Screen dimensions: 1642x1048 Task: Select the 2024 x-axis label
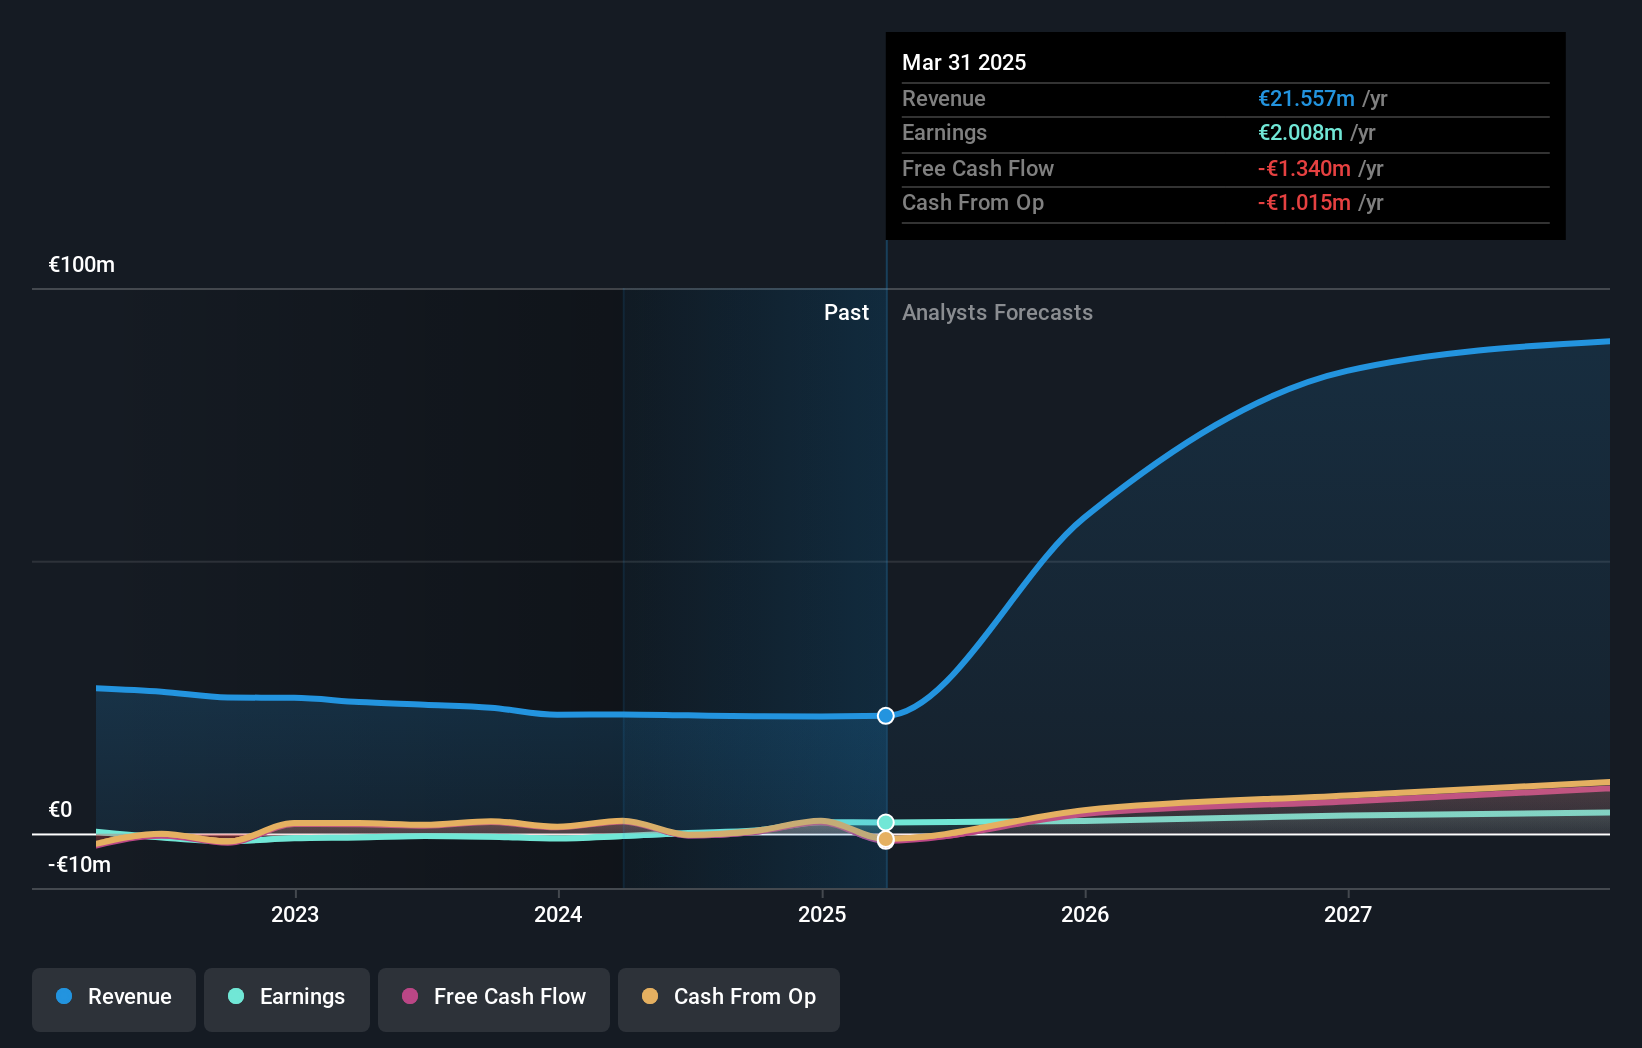click(558, 914)
